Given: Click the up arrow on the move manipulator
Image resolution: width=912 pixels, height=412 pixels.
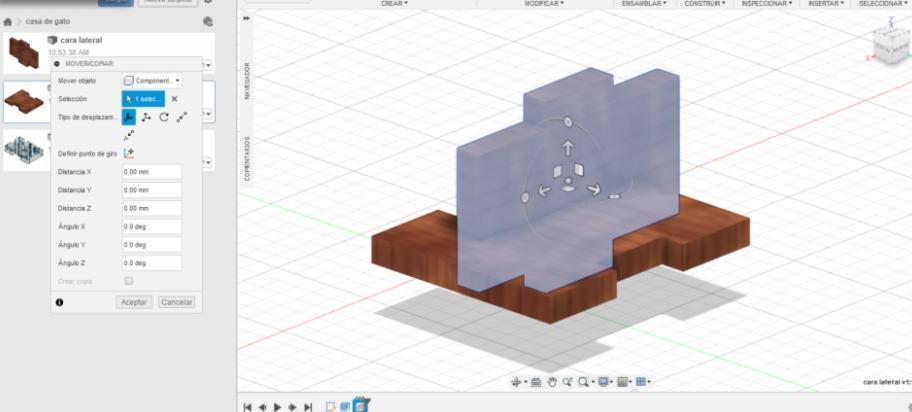Looking at the screenshot, I should click(x=568, y=148).
